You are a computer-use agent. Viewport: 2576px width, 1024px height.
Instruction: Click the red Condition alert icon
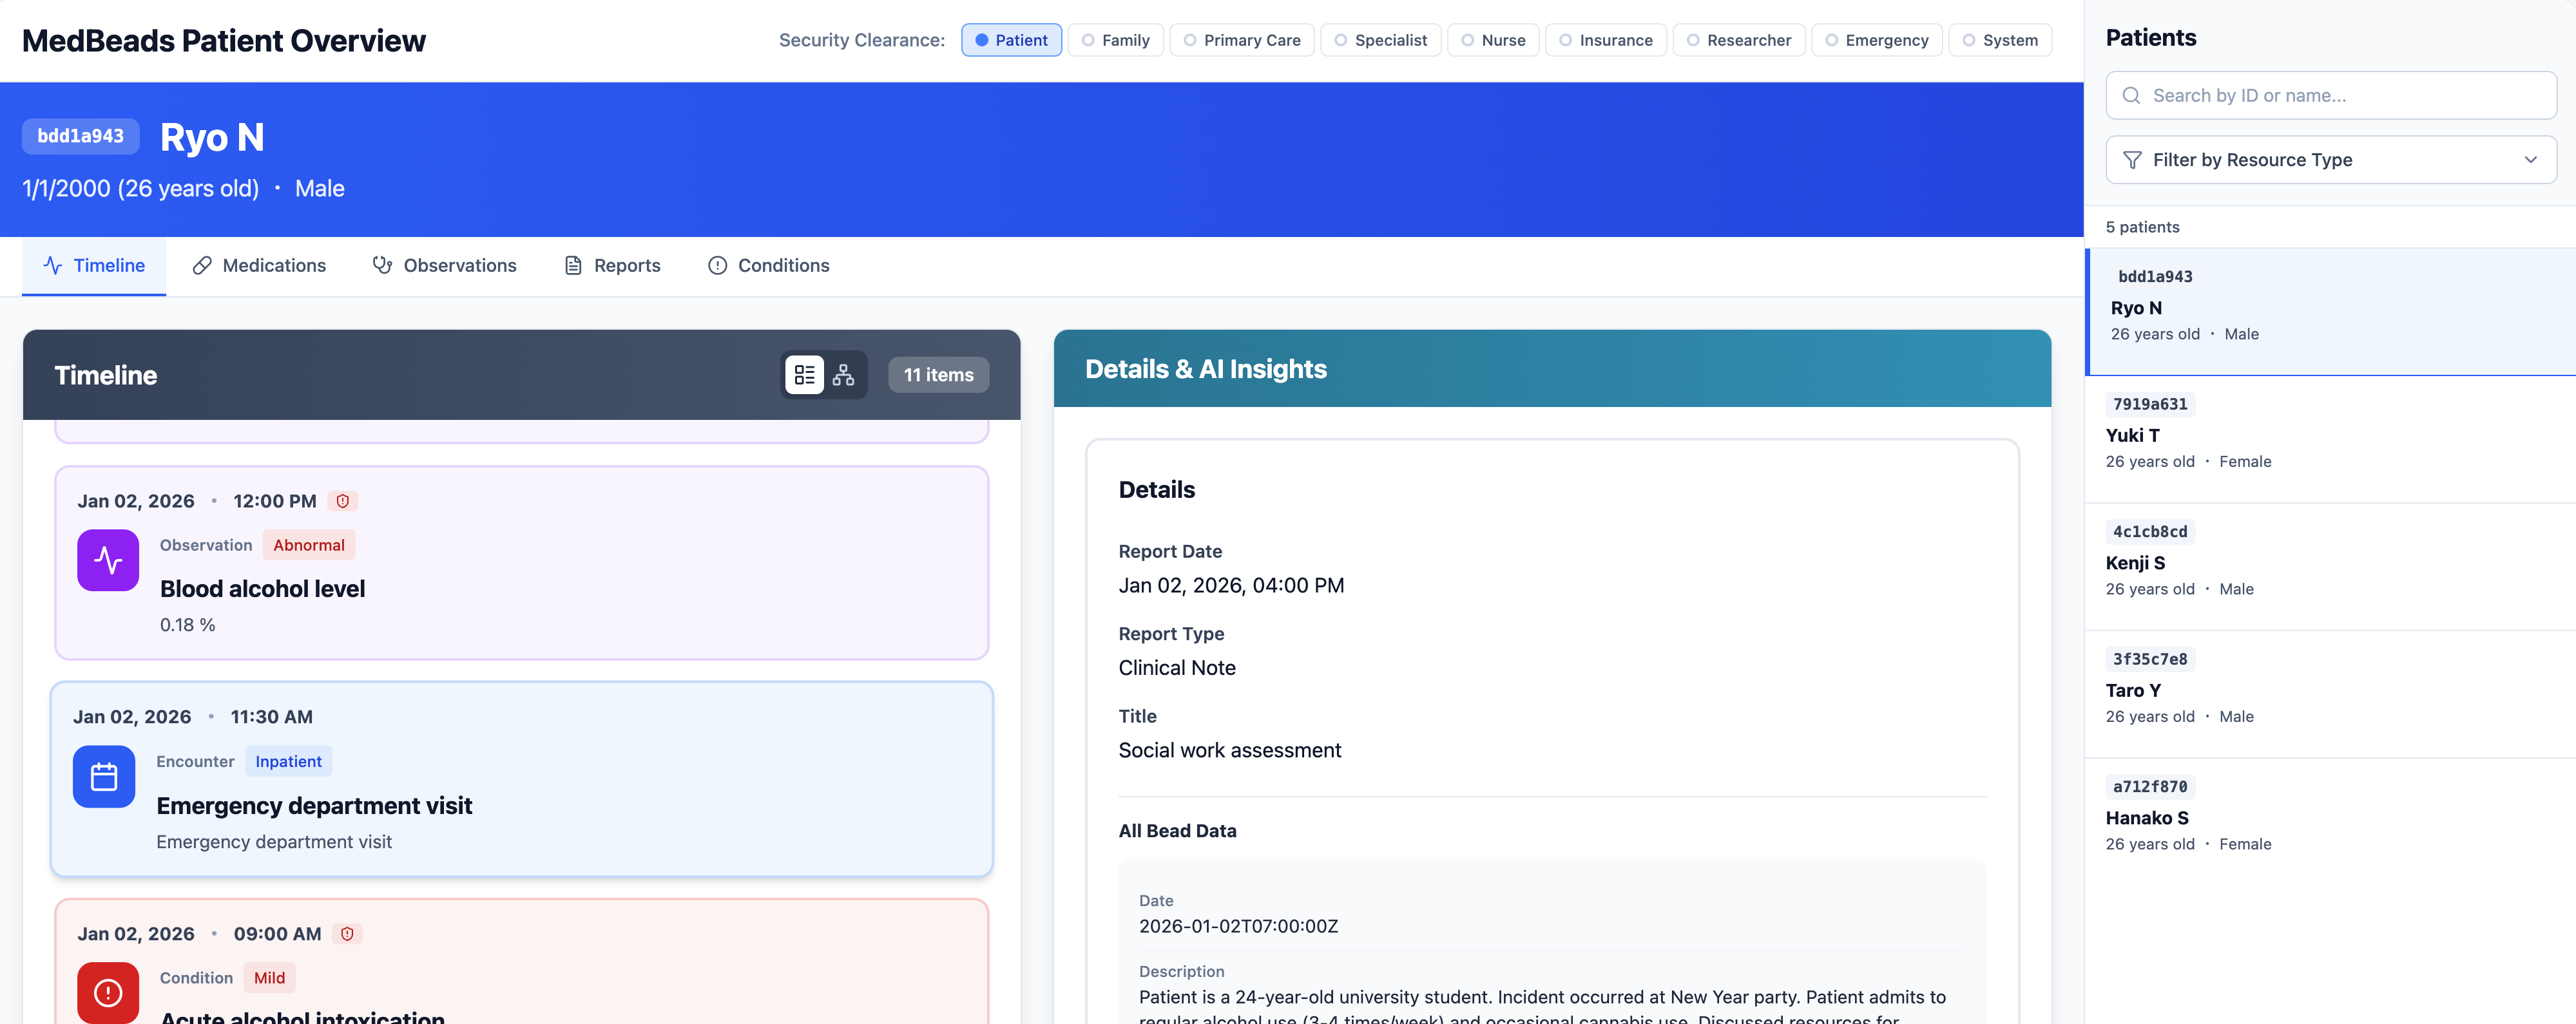(108, 992)
